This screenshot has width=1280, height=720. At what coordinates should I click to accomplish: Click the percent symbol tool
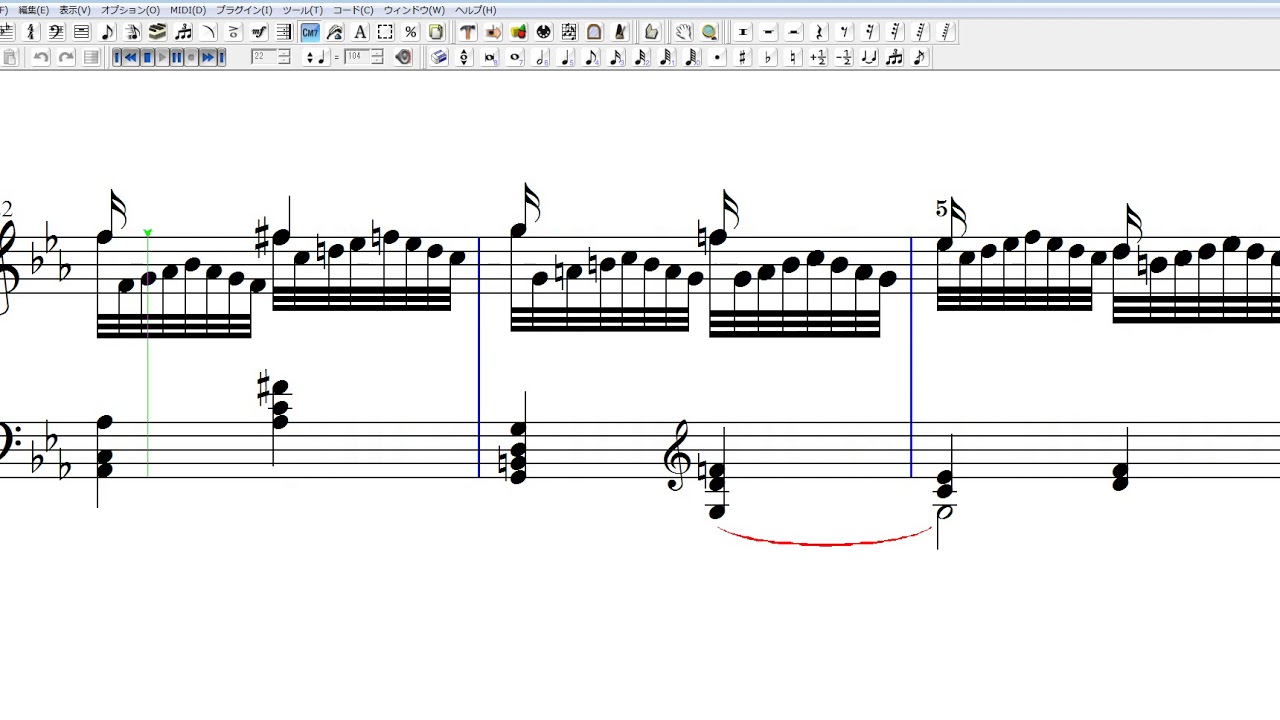pyautogui.click(x=410, y=32)
